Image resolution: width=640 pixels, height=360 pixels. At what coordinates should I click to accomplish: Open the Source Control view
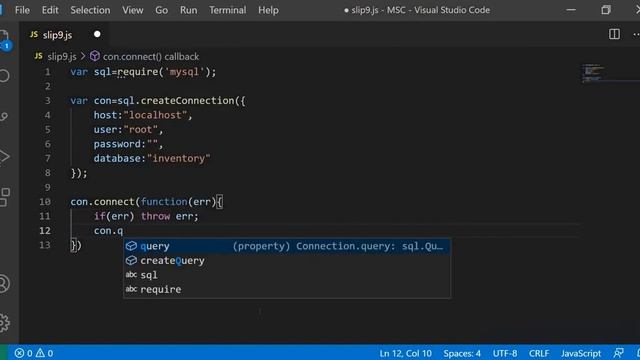pos(4,117)
